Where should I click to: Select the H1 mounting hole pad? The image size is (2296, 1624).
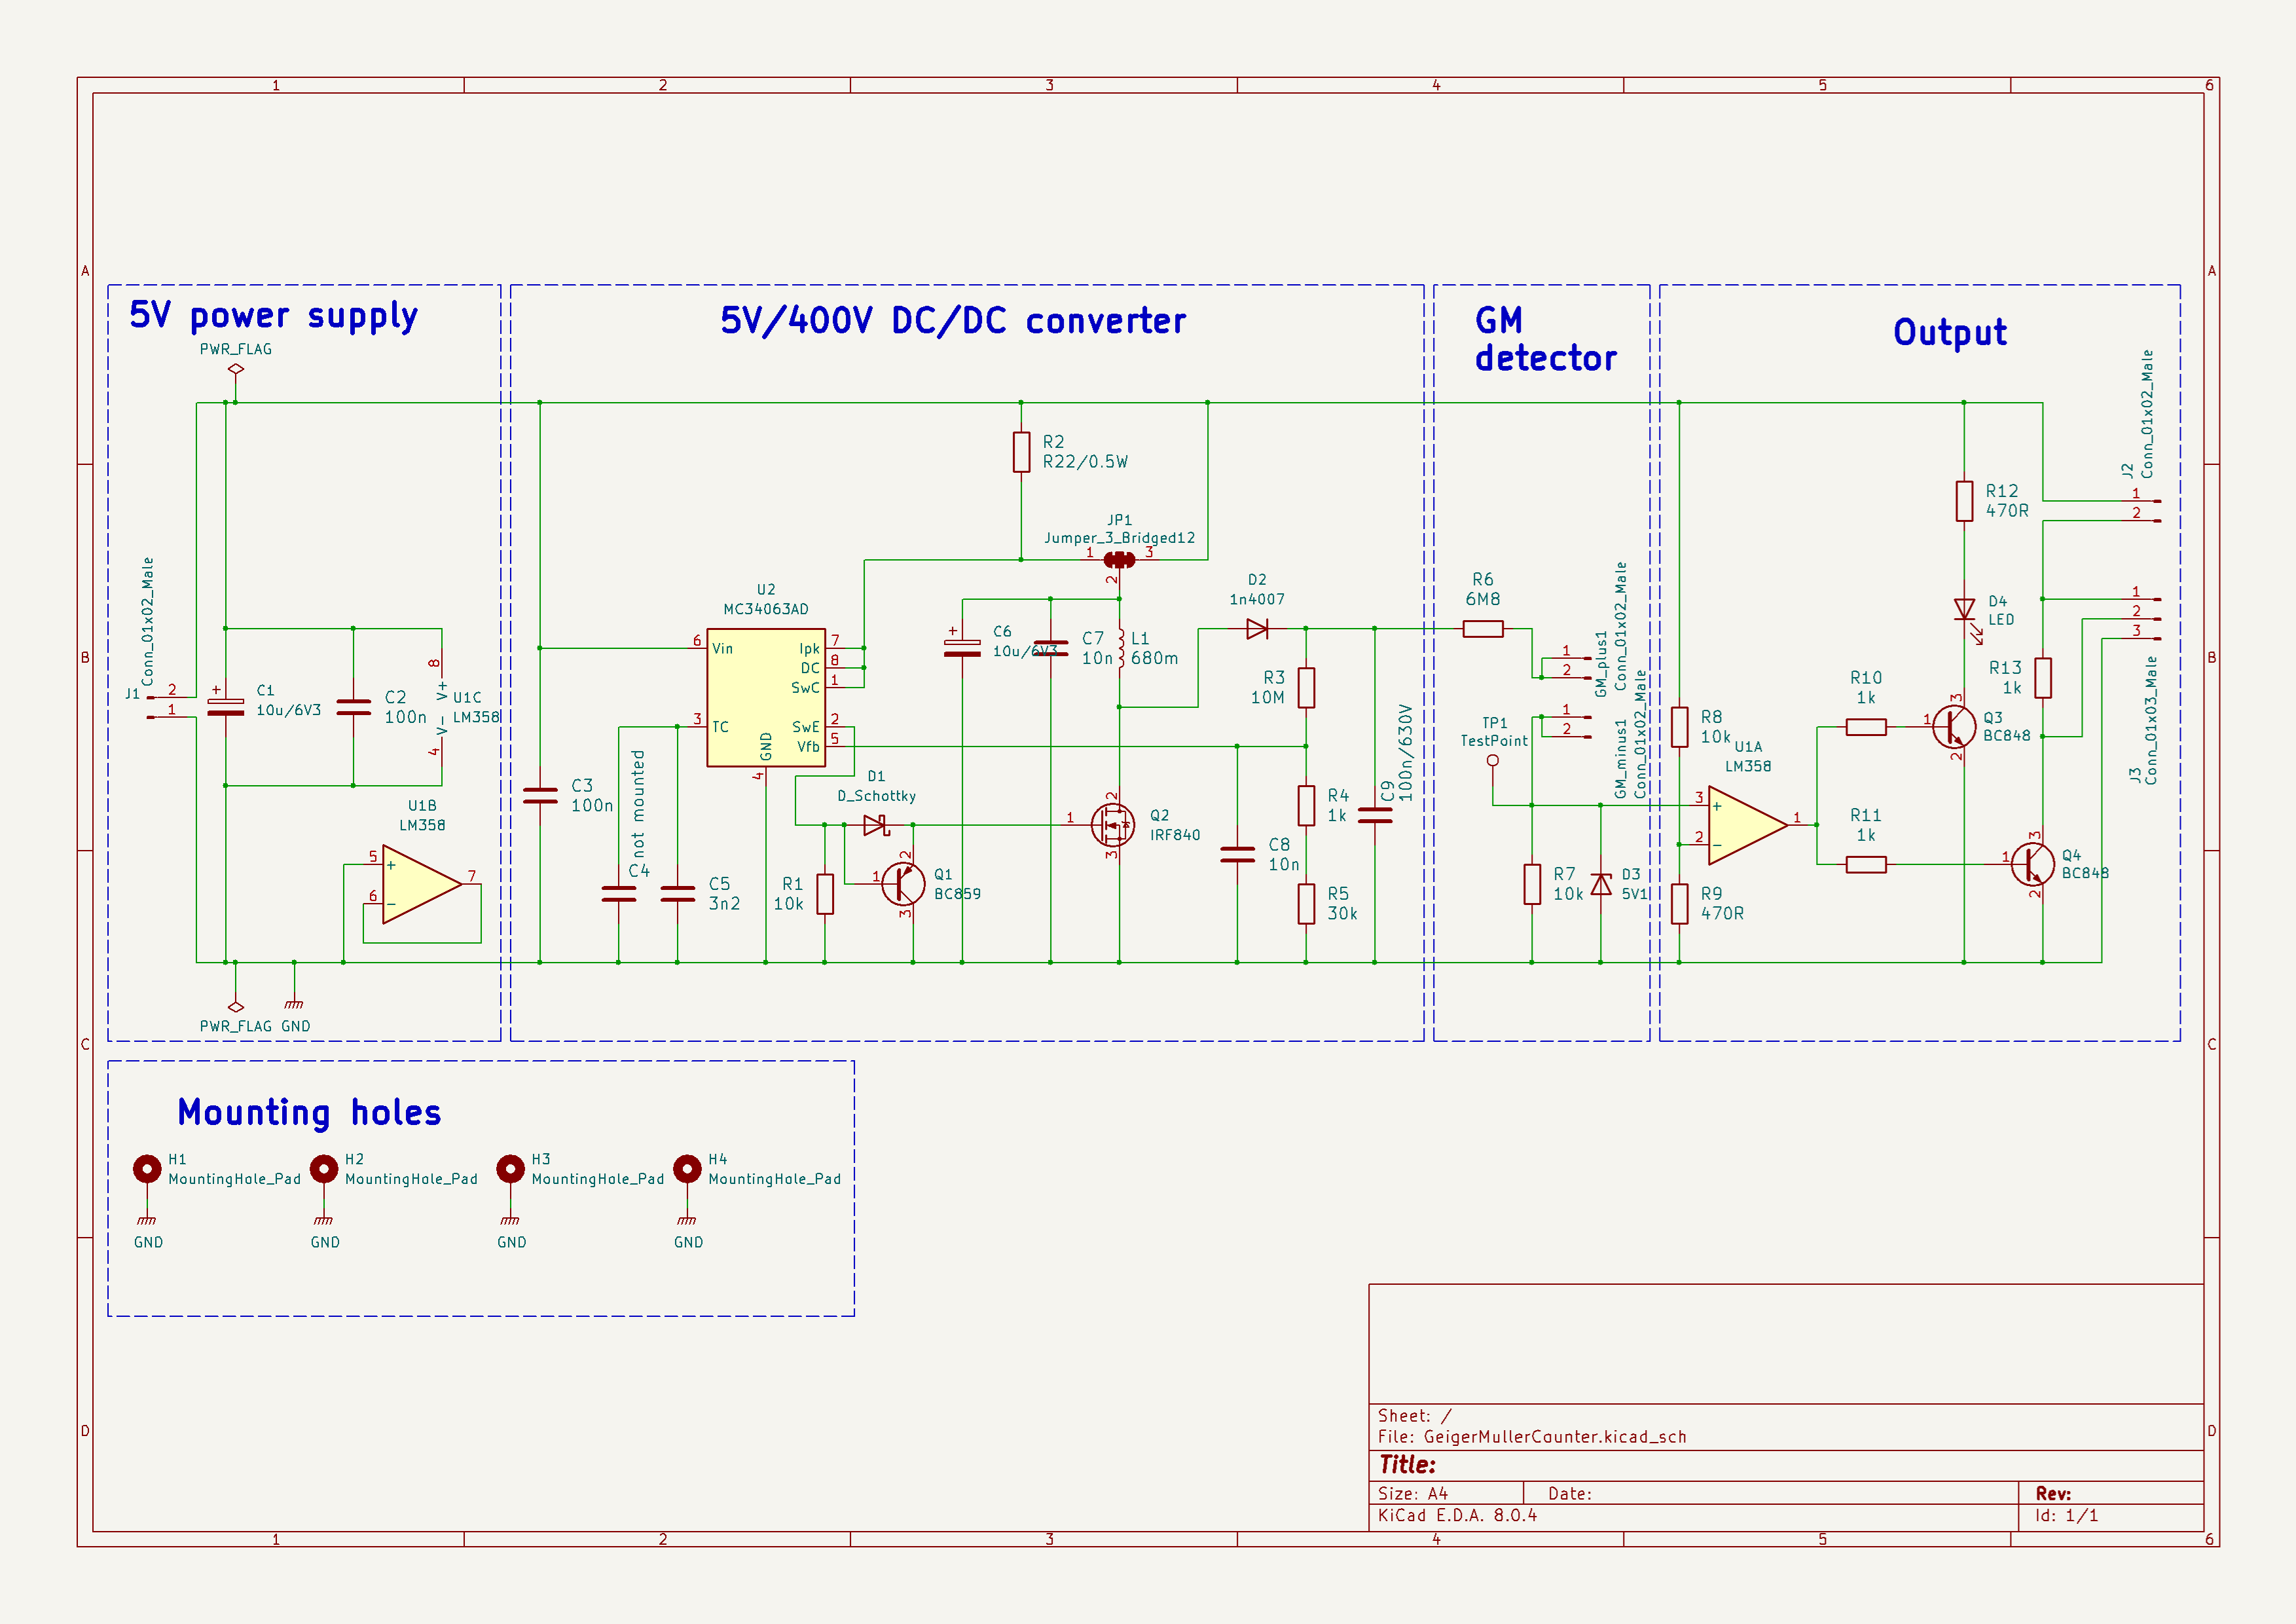tap(147, 1168)
